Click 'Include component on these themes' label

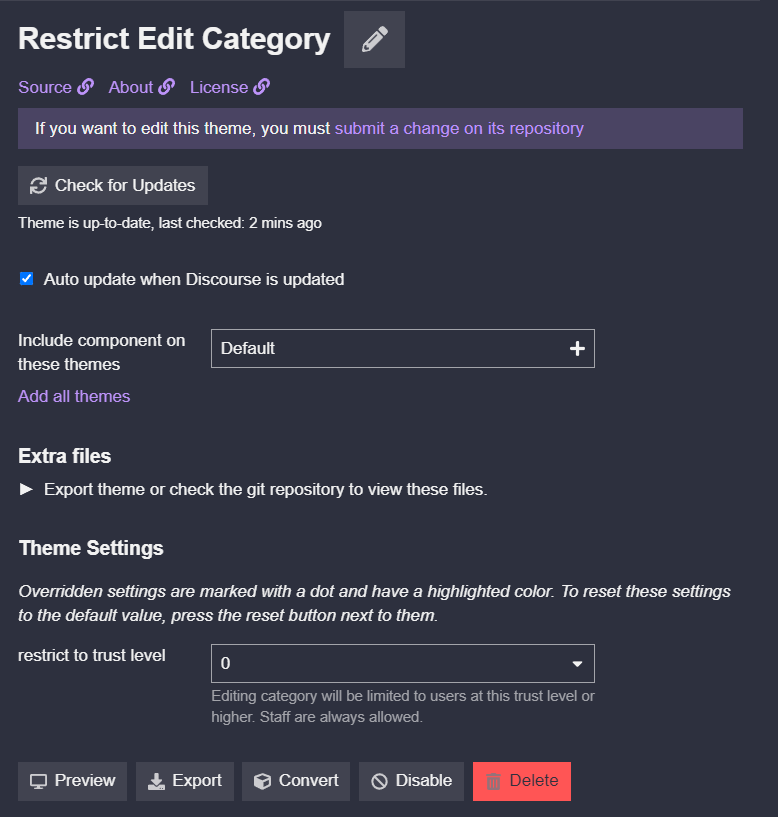tap(102, 352)
